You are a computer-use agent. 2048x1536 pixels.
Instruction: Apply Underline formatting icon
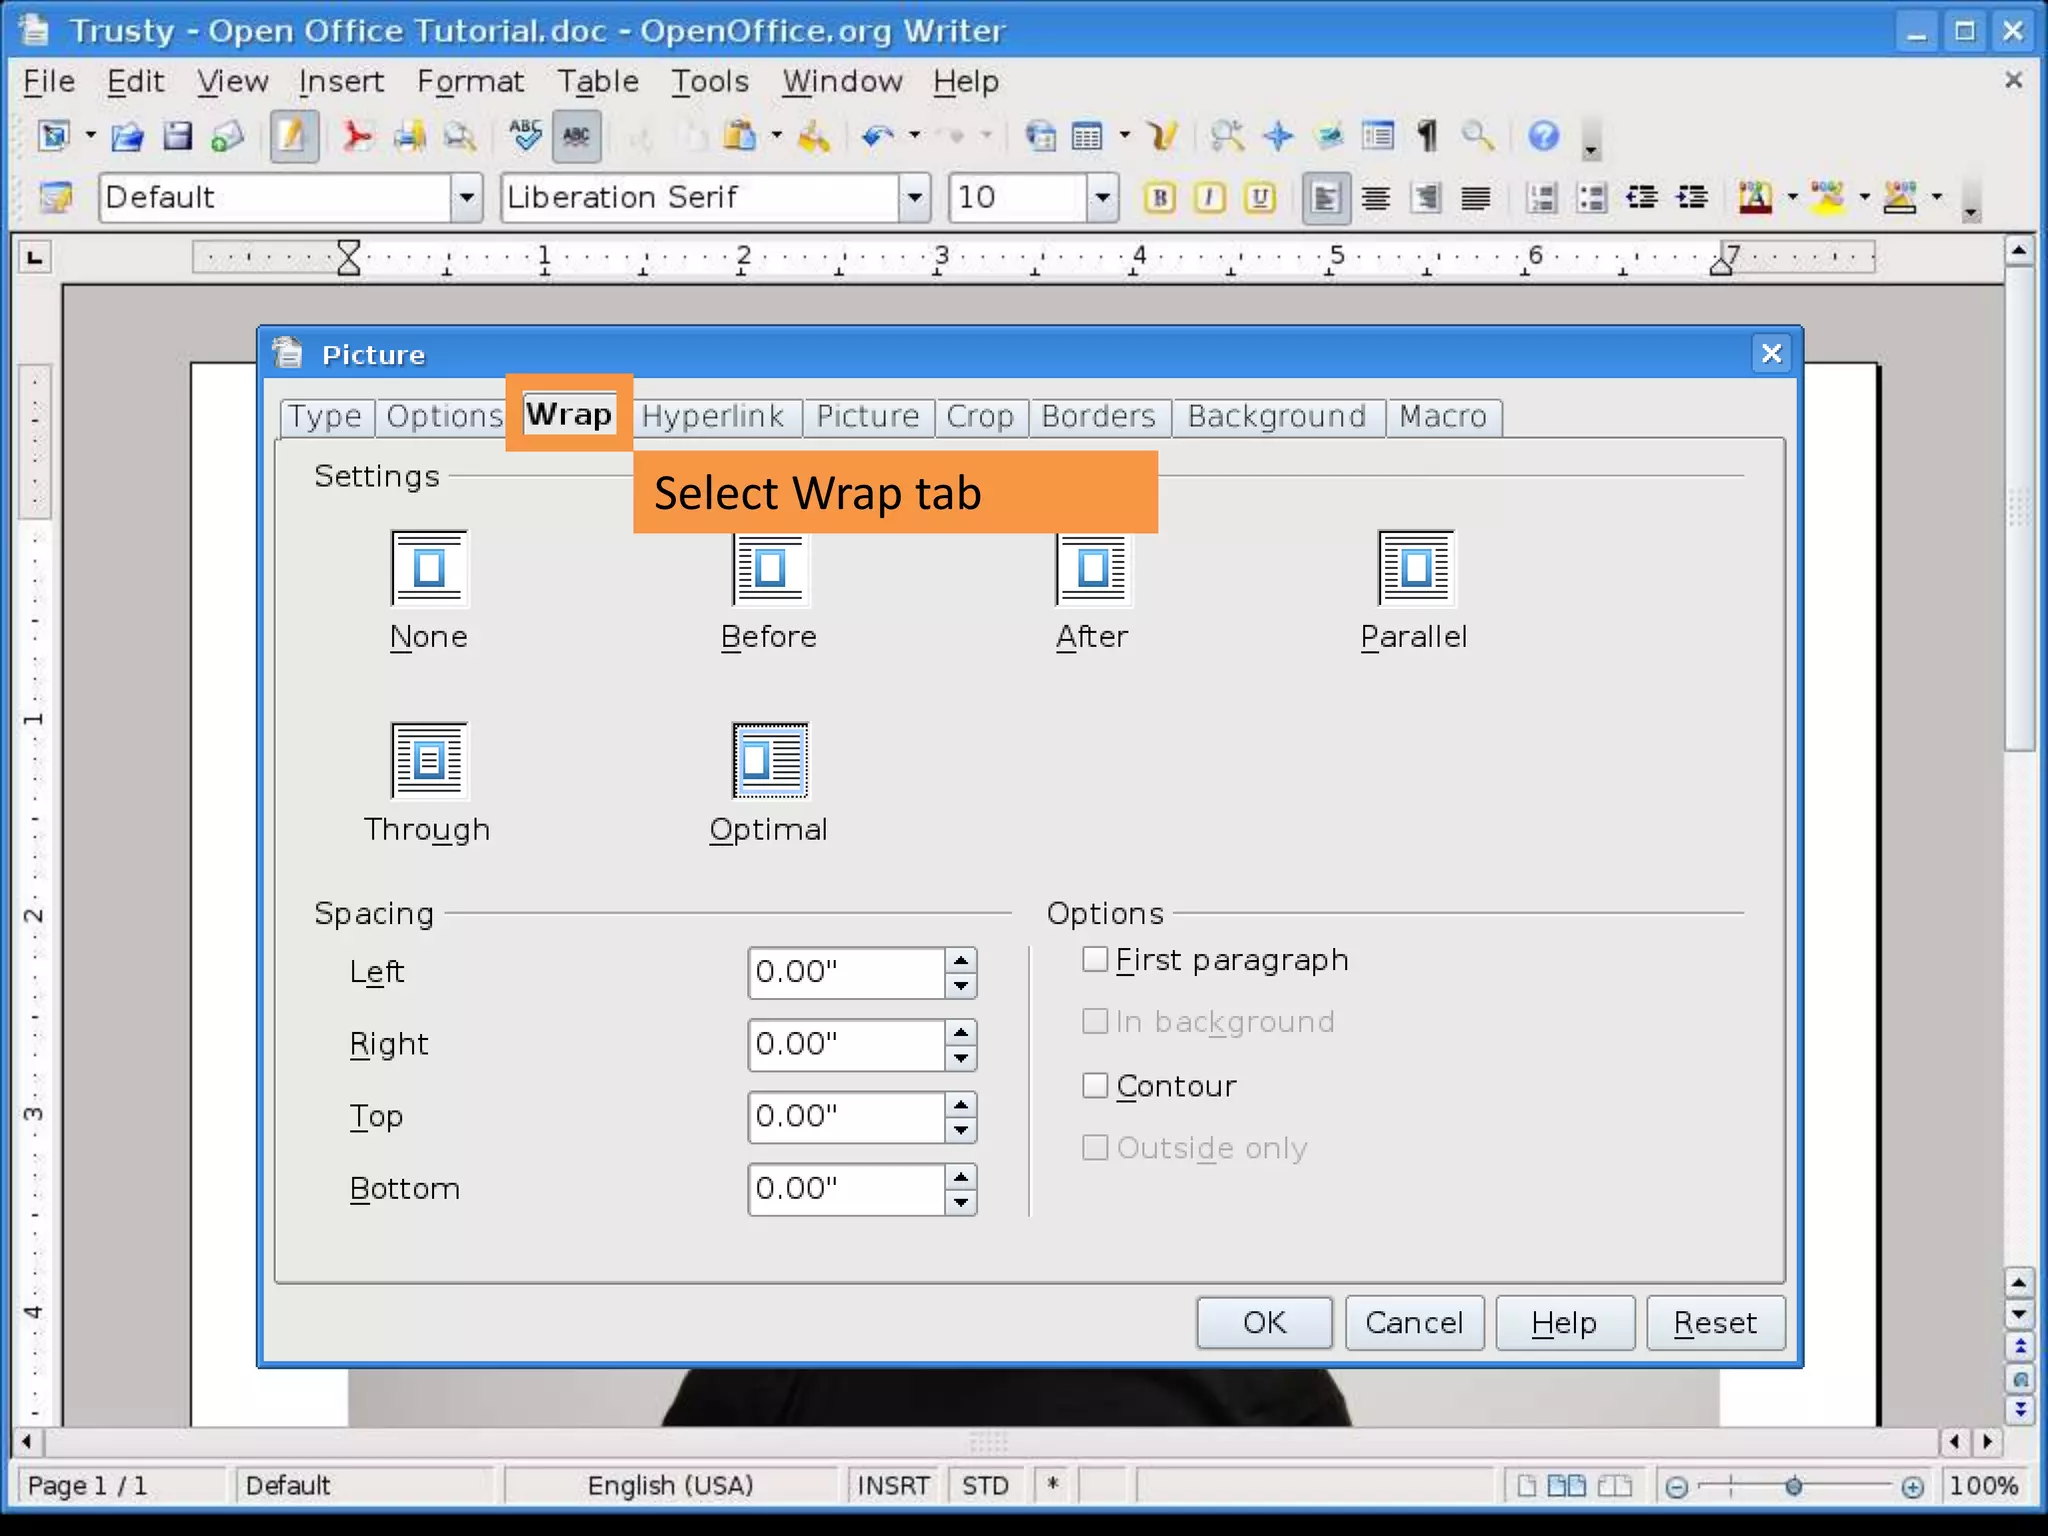tap(1260, 198)
